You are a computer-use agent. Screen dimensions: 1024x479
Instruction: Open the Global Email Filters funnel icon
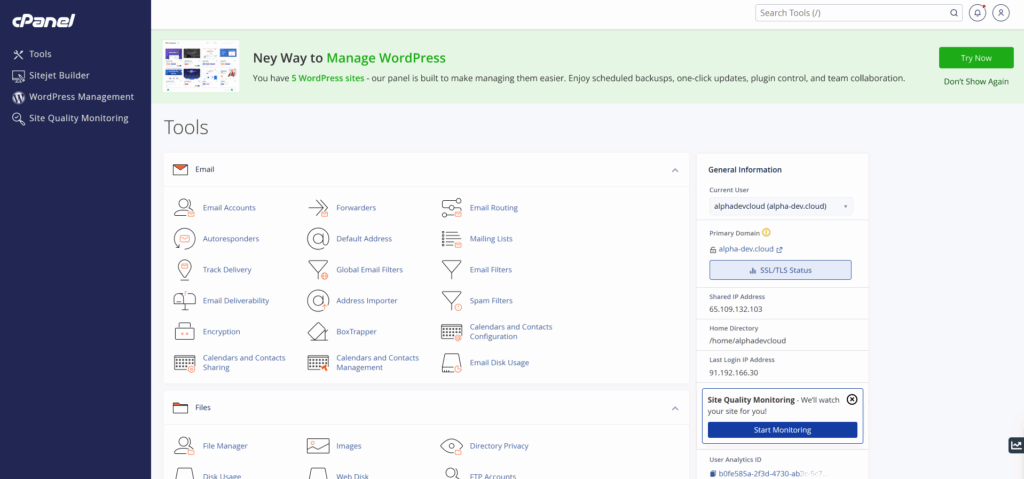pos(317,269)
